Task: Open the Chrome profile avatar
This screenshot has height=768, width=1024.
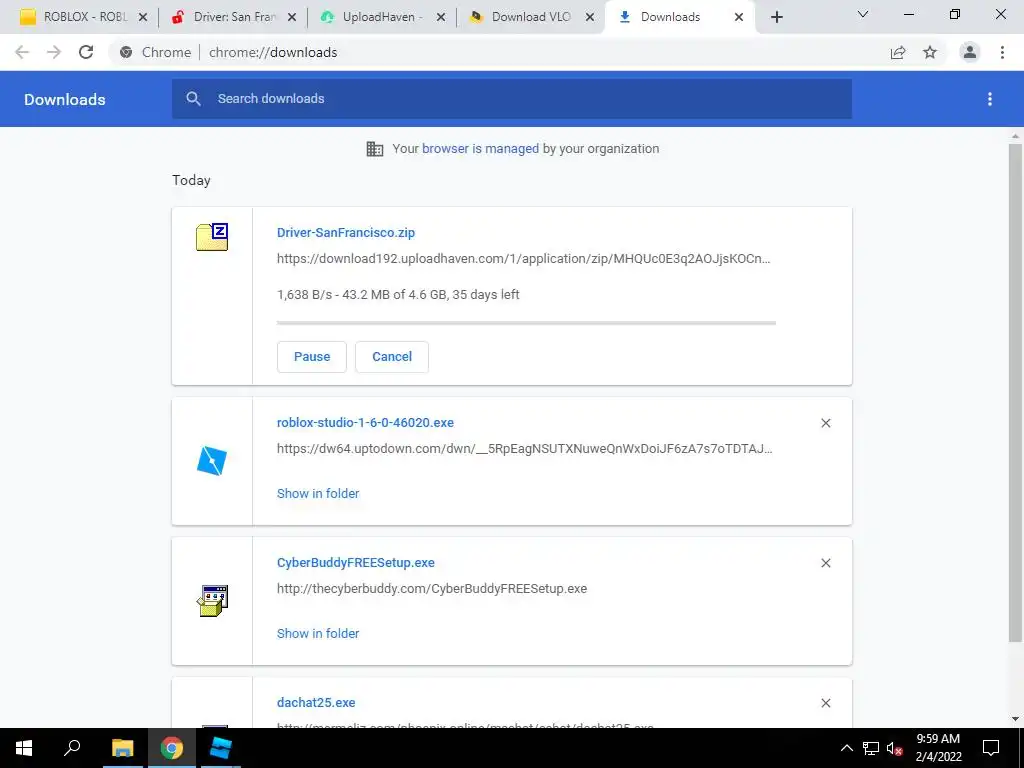Action: tap(970, 52)
